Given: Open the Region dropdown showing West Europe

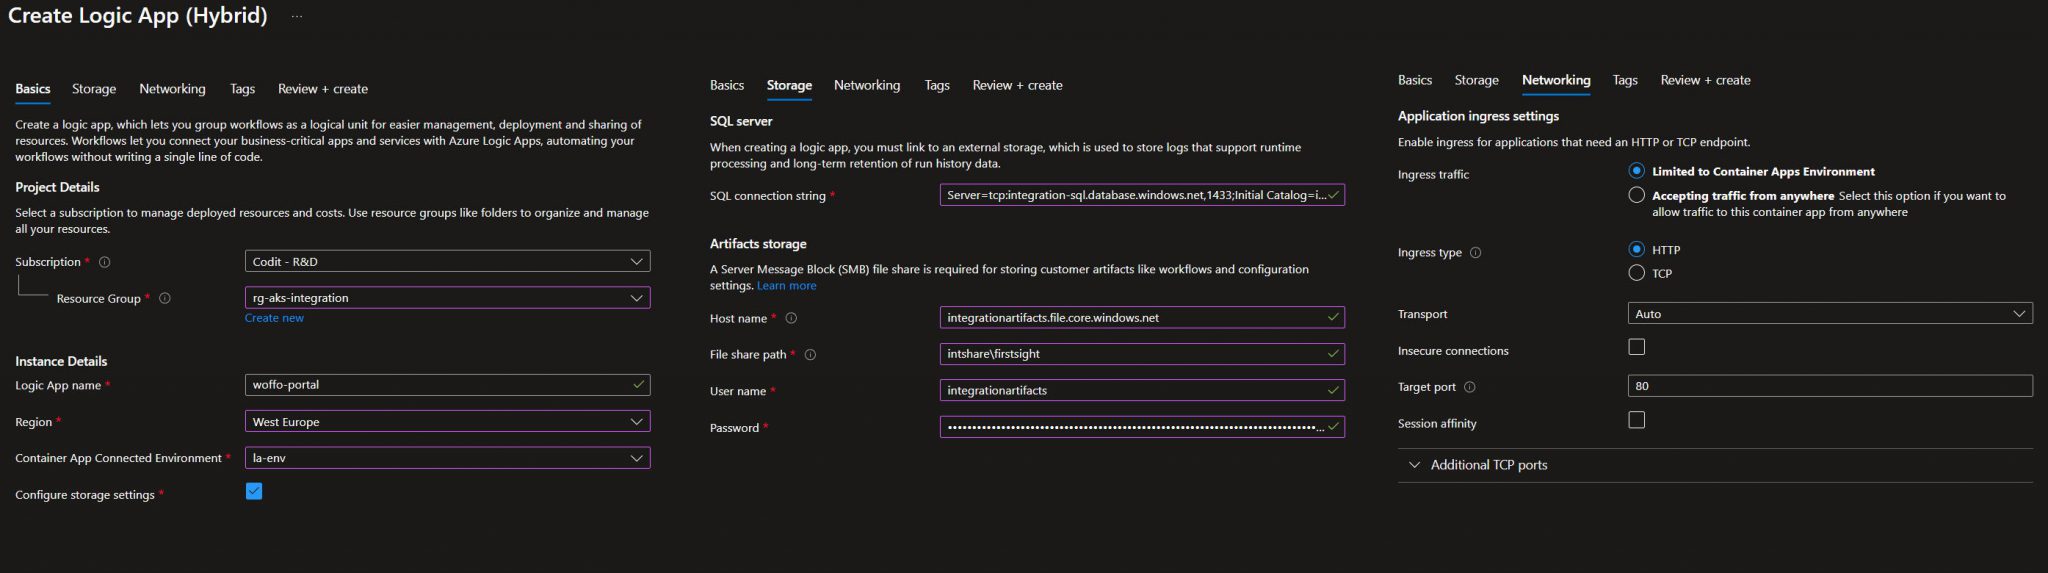Looking at the screenshot, I should click(447, 422).
